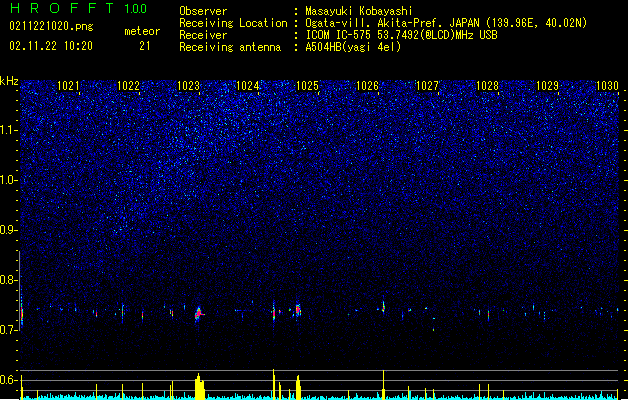Click the kHz axis unit label
This screenshot has height=400, width=629.
9,81
